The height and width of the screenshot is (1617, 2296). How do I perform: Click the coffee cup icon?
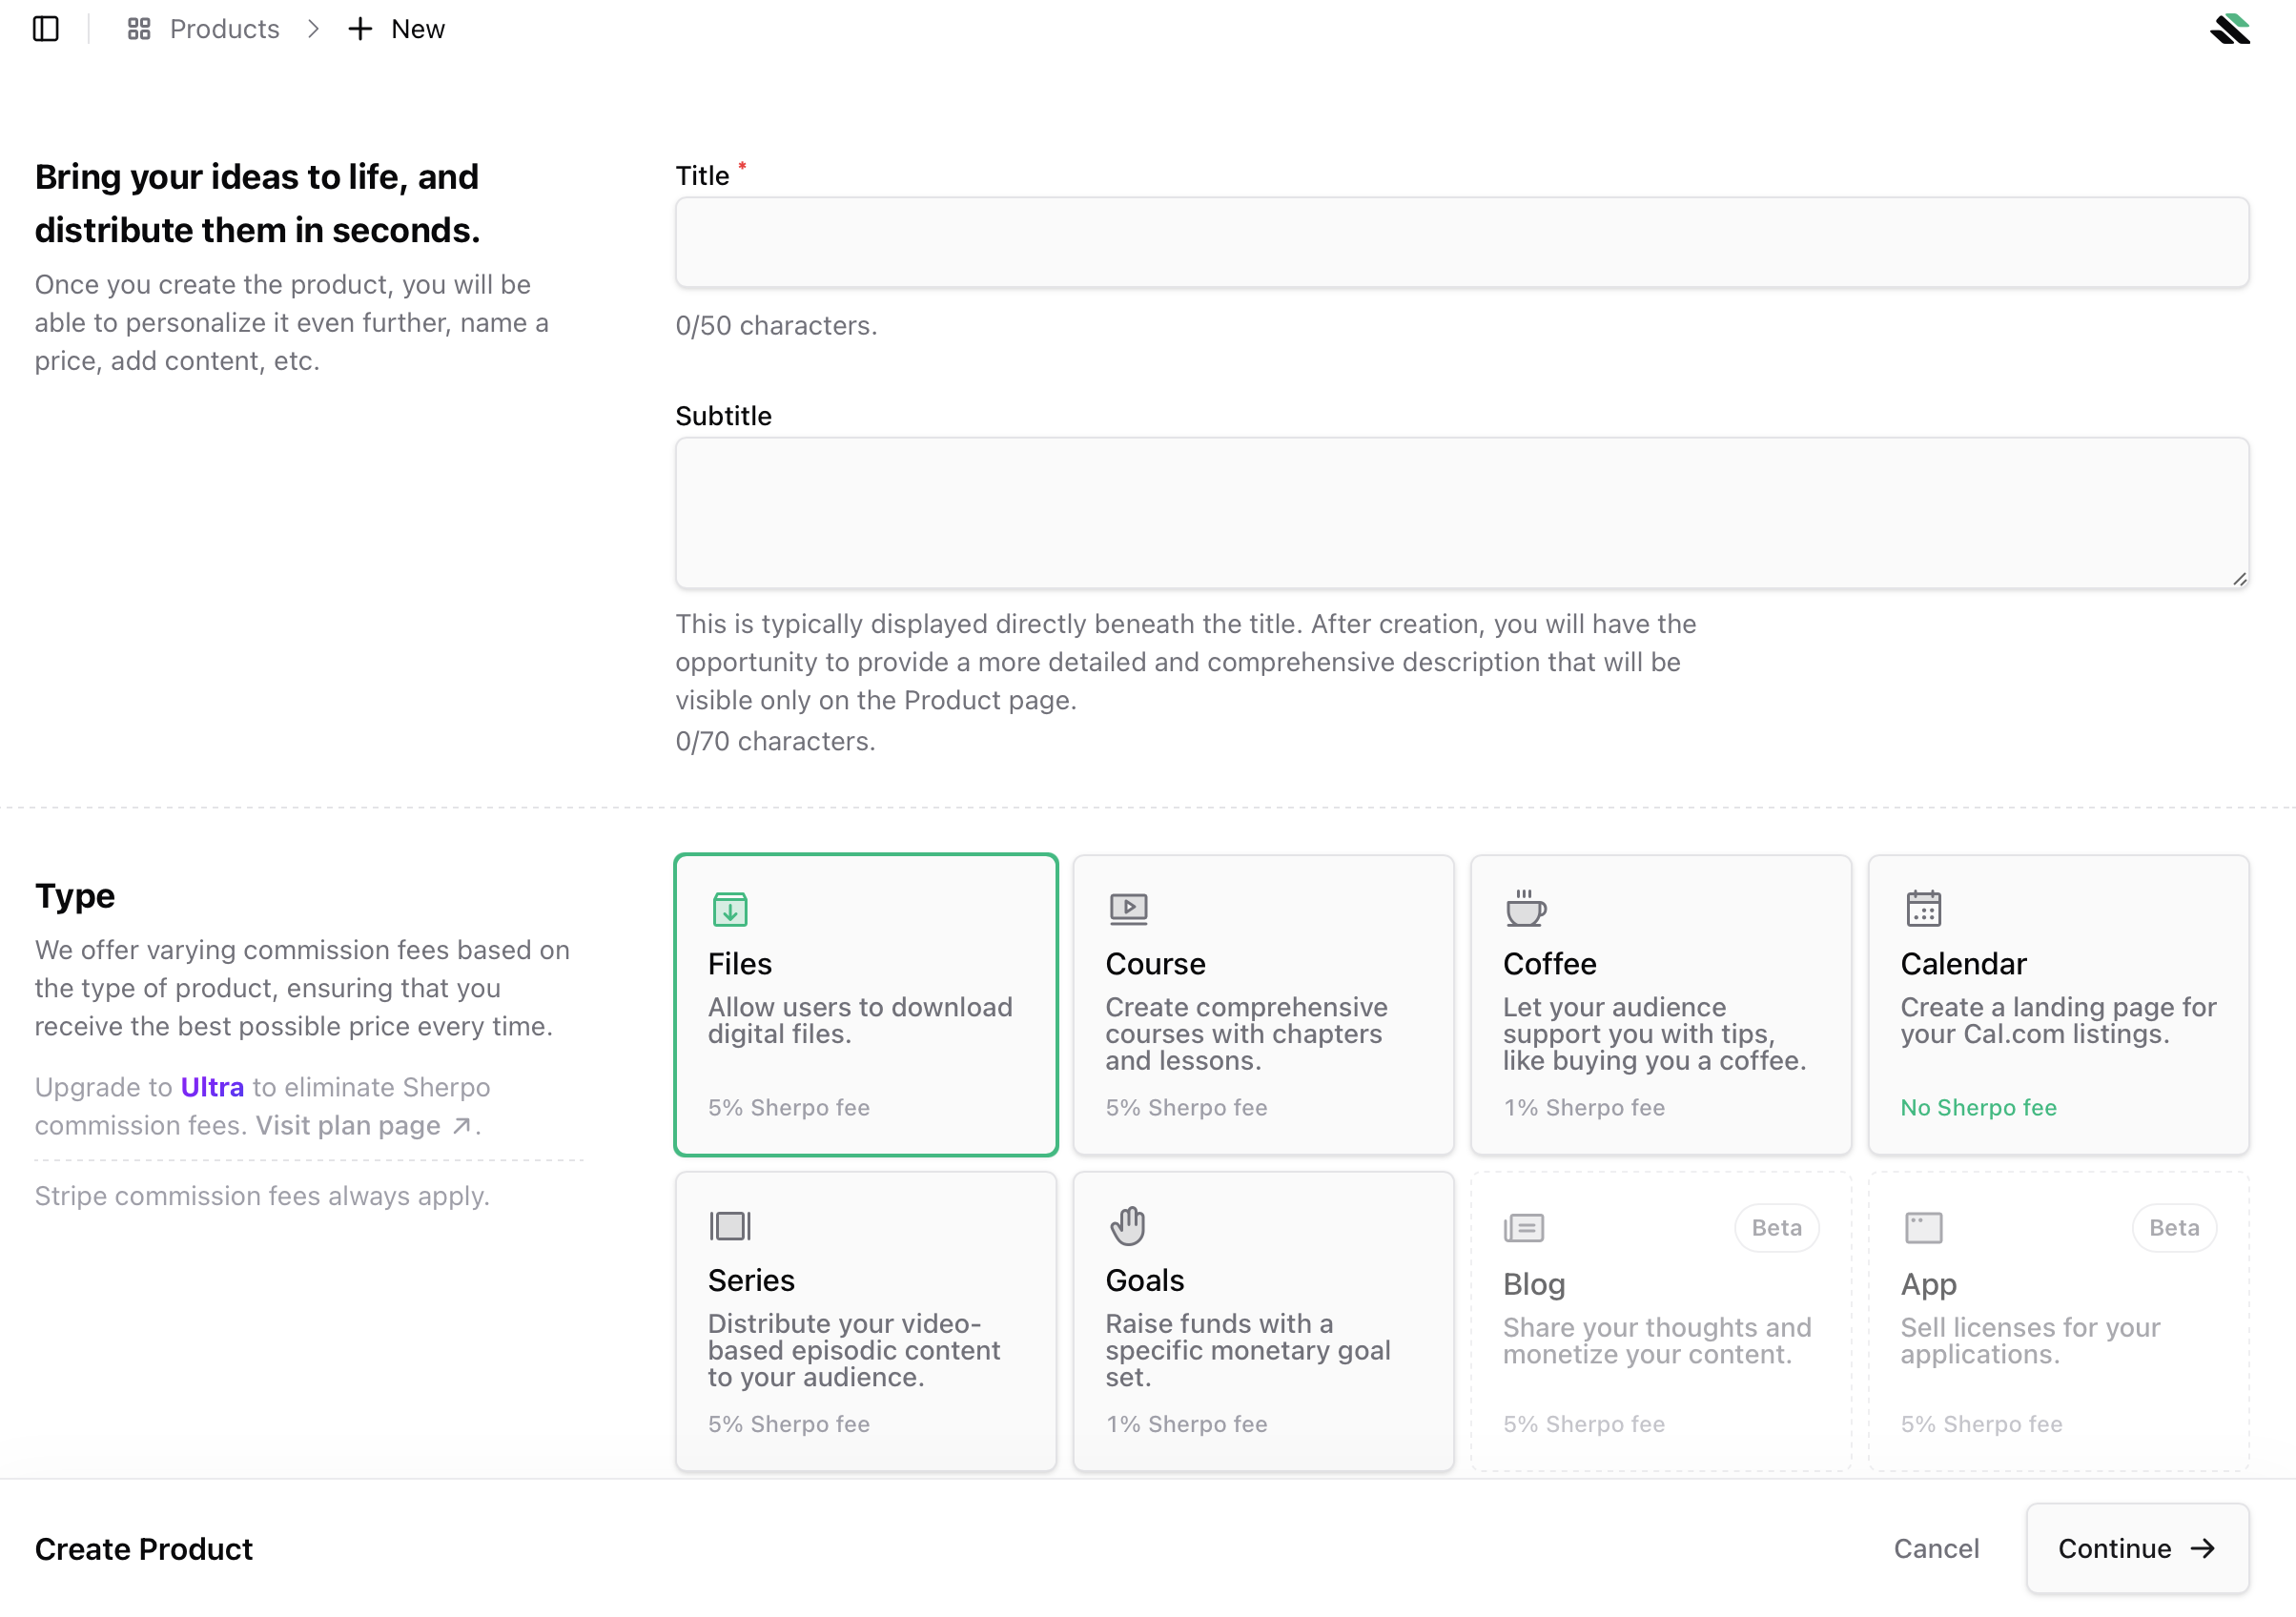click(1525, 907)
